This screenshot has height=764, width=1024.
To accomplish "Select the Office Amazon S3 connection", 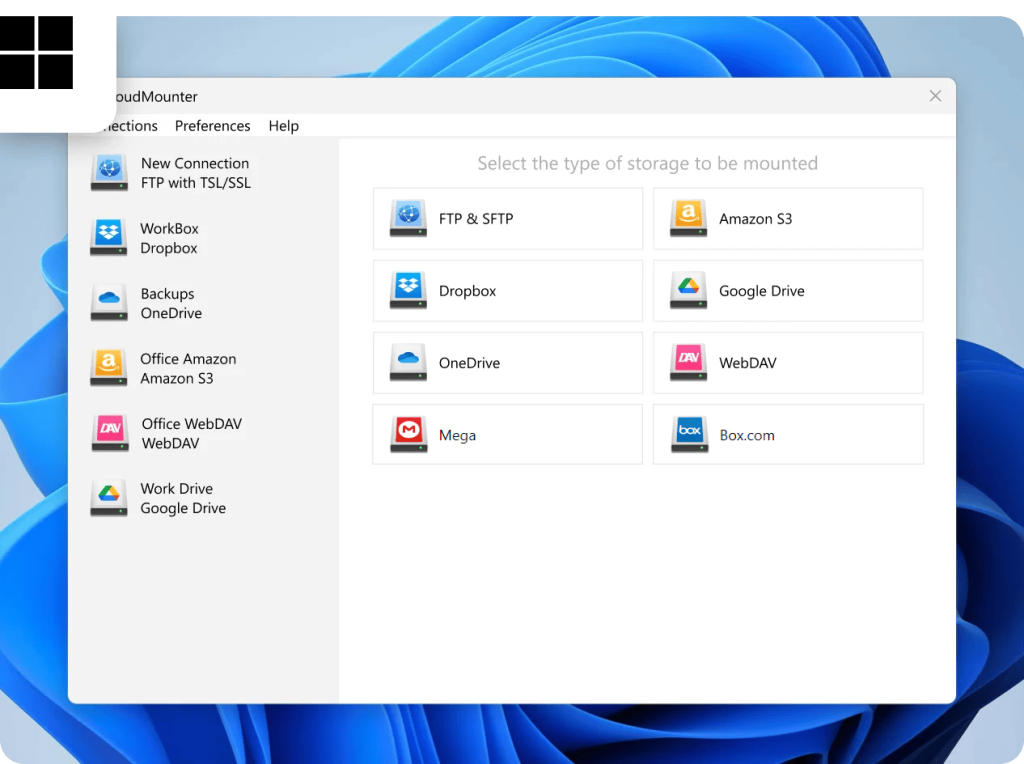I will coord(203,368).
